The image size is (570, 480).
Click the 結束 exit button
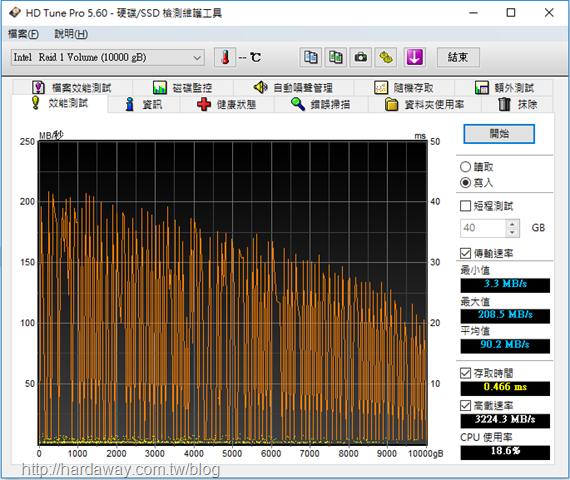[x=458, y=57]
